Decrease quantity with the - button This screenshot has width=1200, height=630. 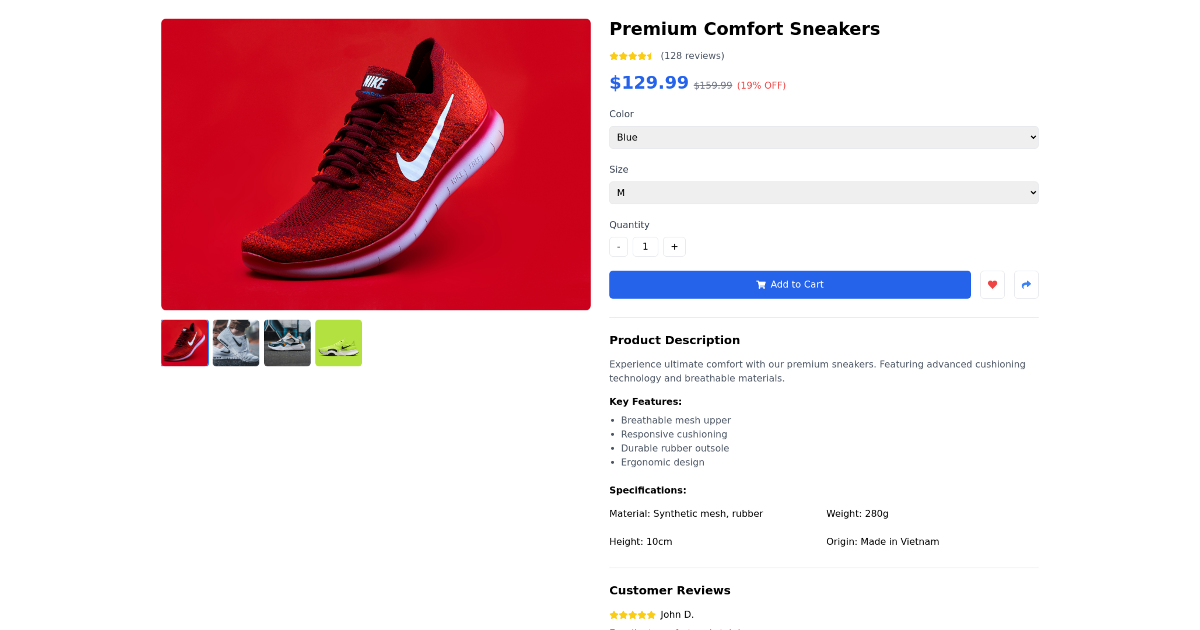click(x=618, y=247)
